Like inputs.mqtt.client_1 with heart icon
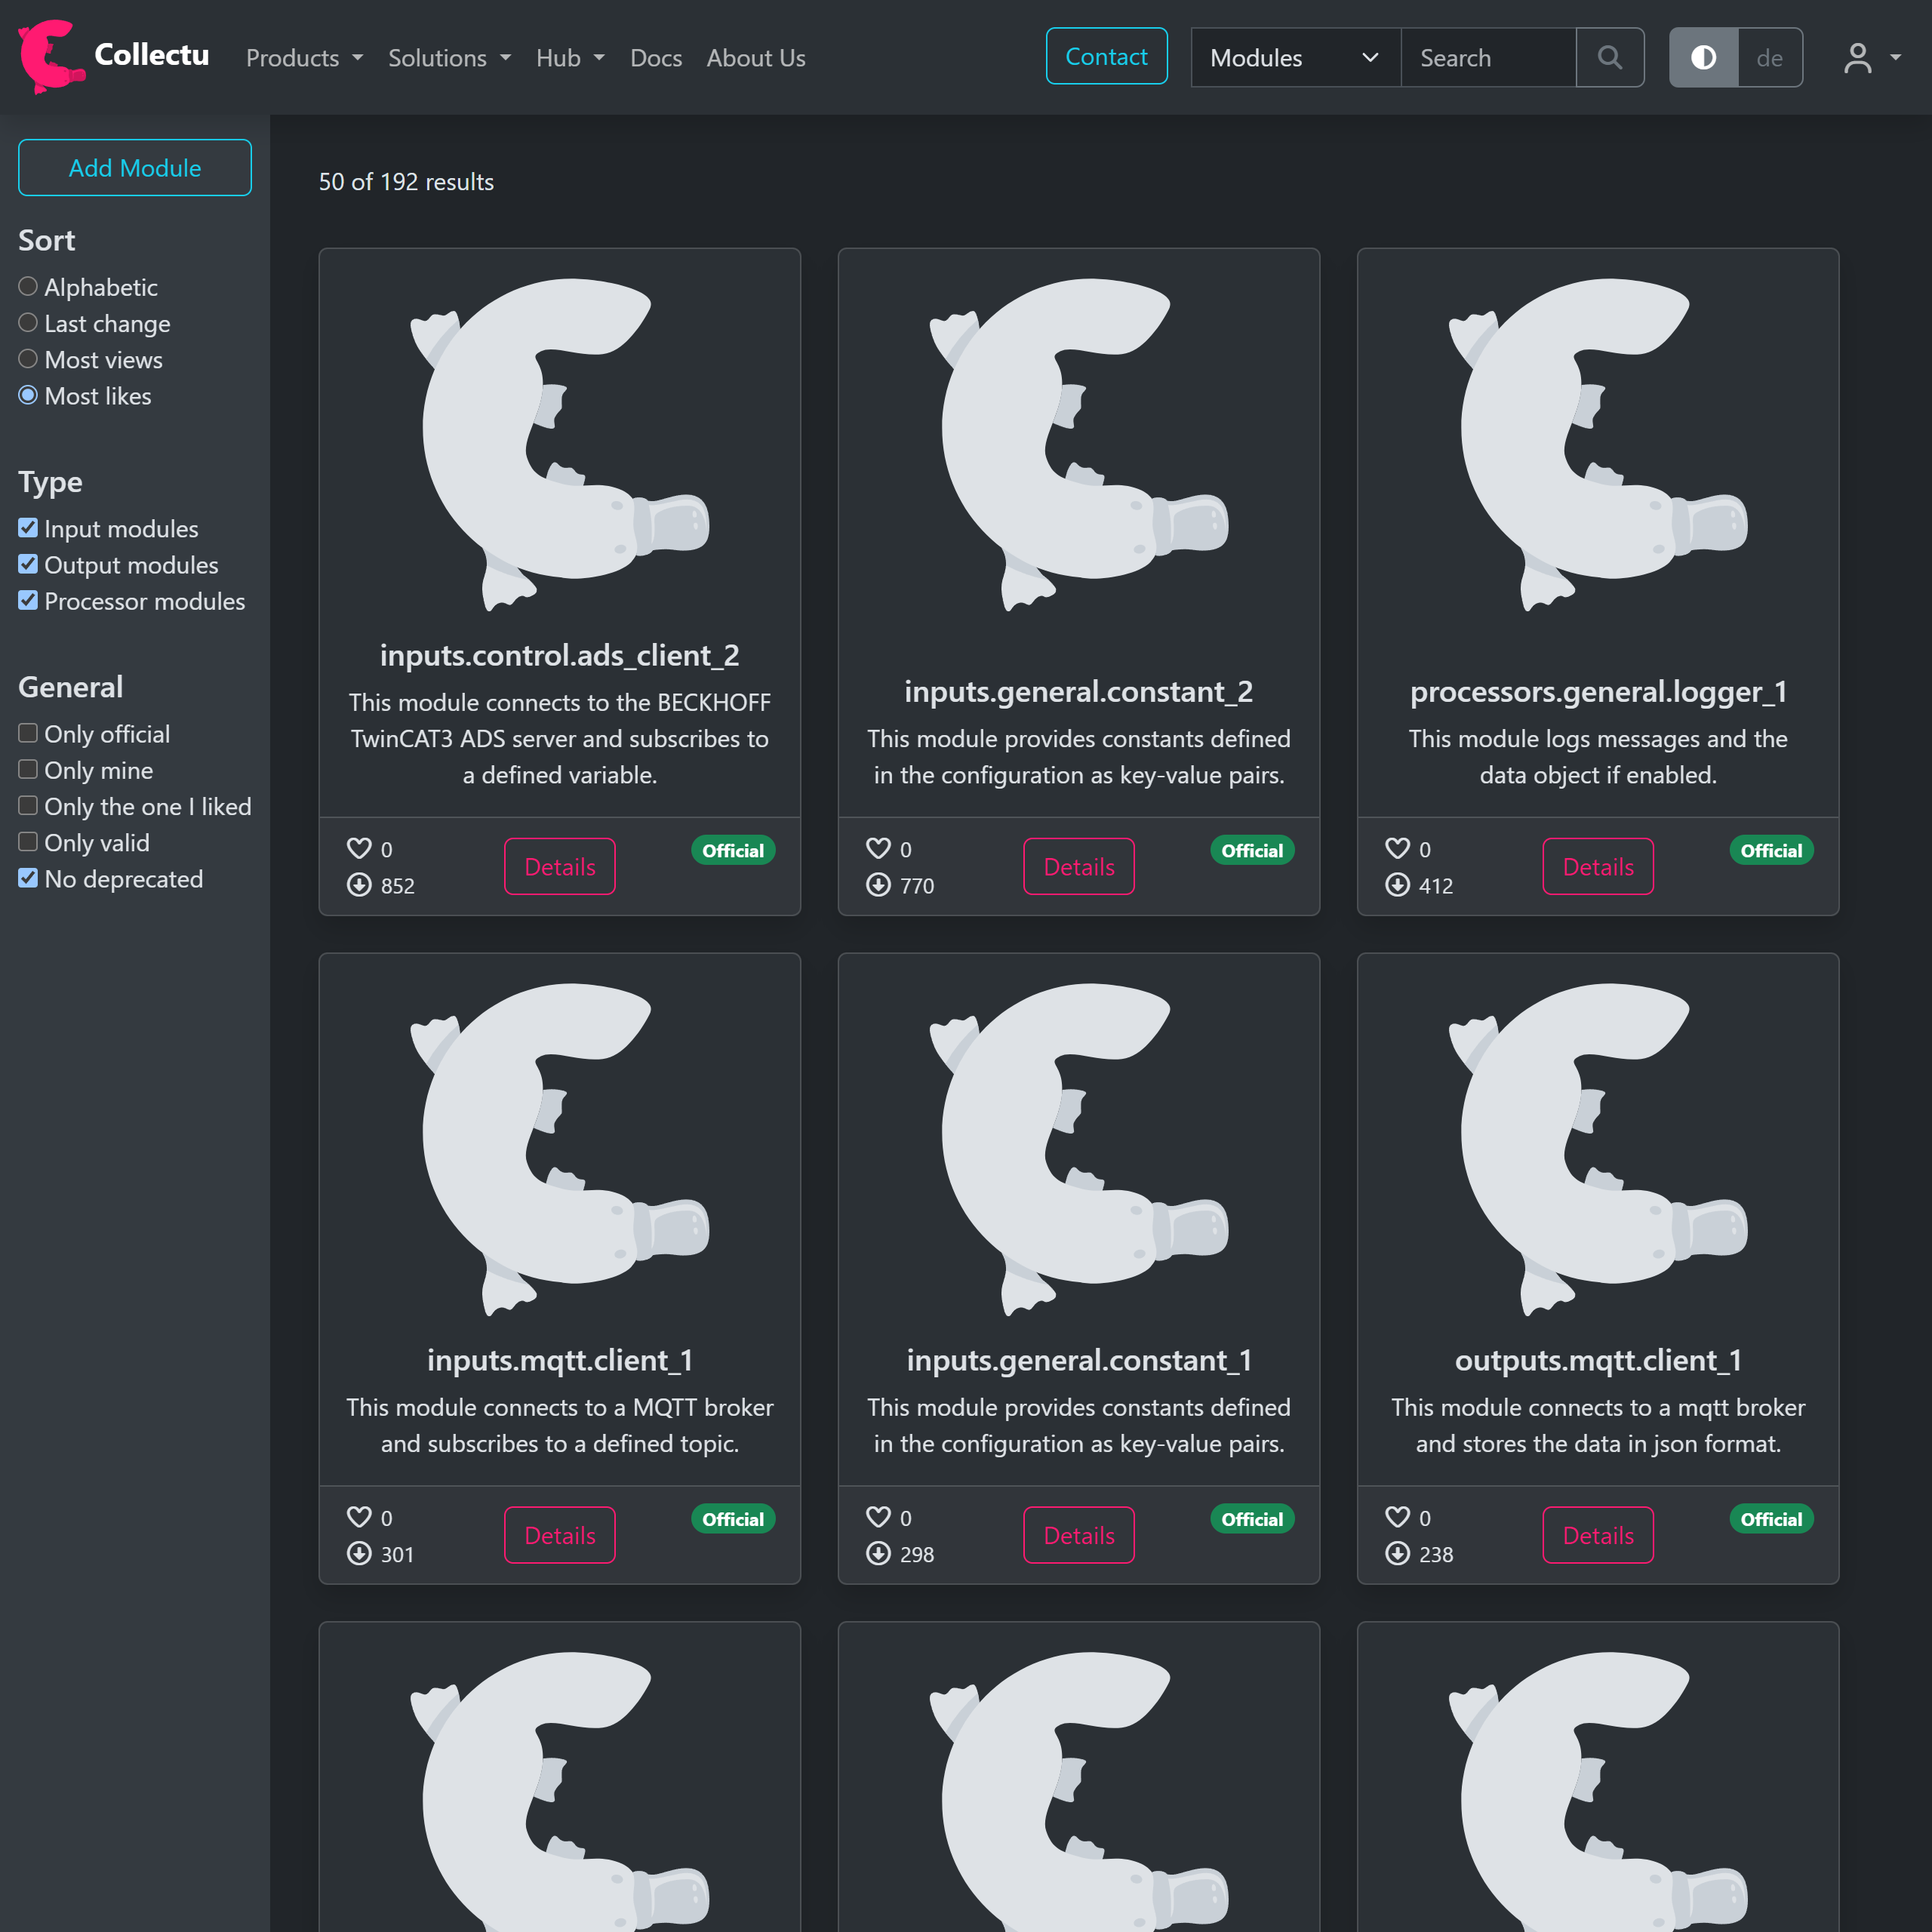Screen dimensions: 1932x1932 point(359,1517)
